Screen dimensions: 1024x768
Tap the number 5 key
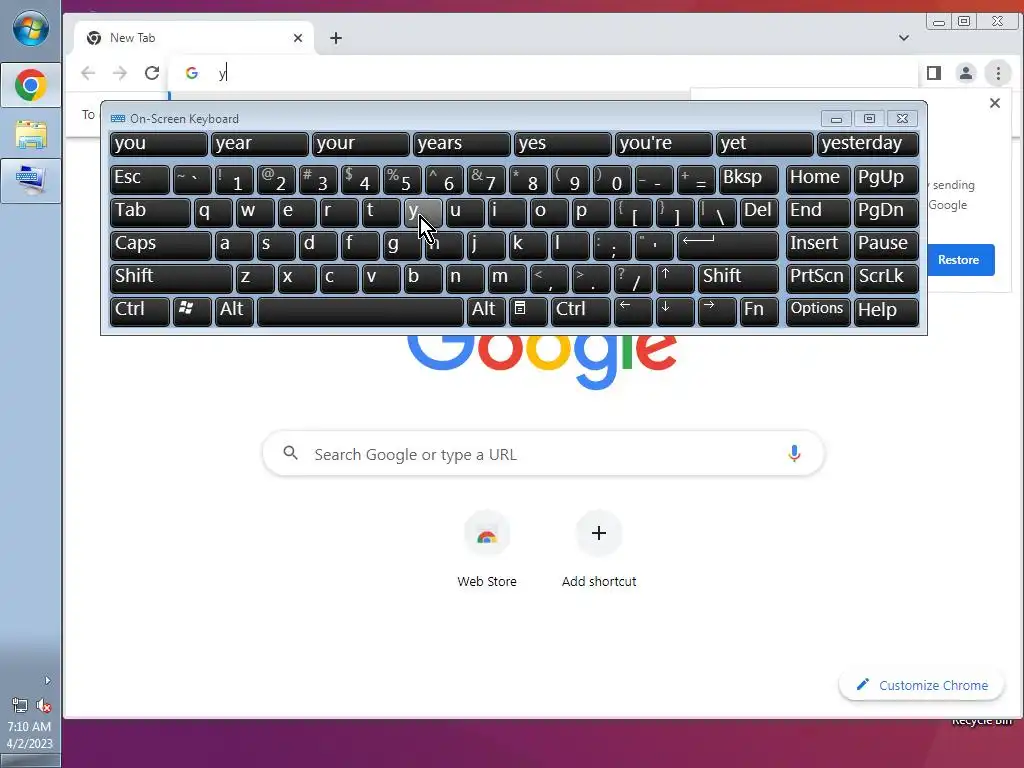[402, 179]
